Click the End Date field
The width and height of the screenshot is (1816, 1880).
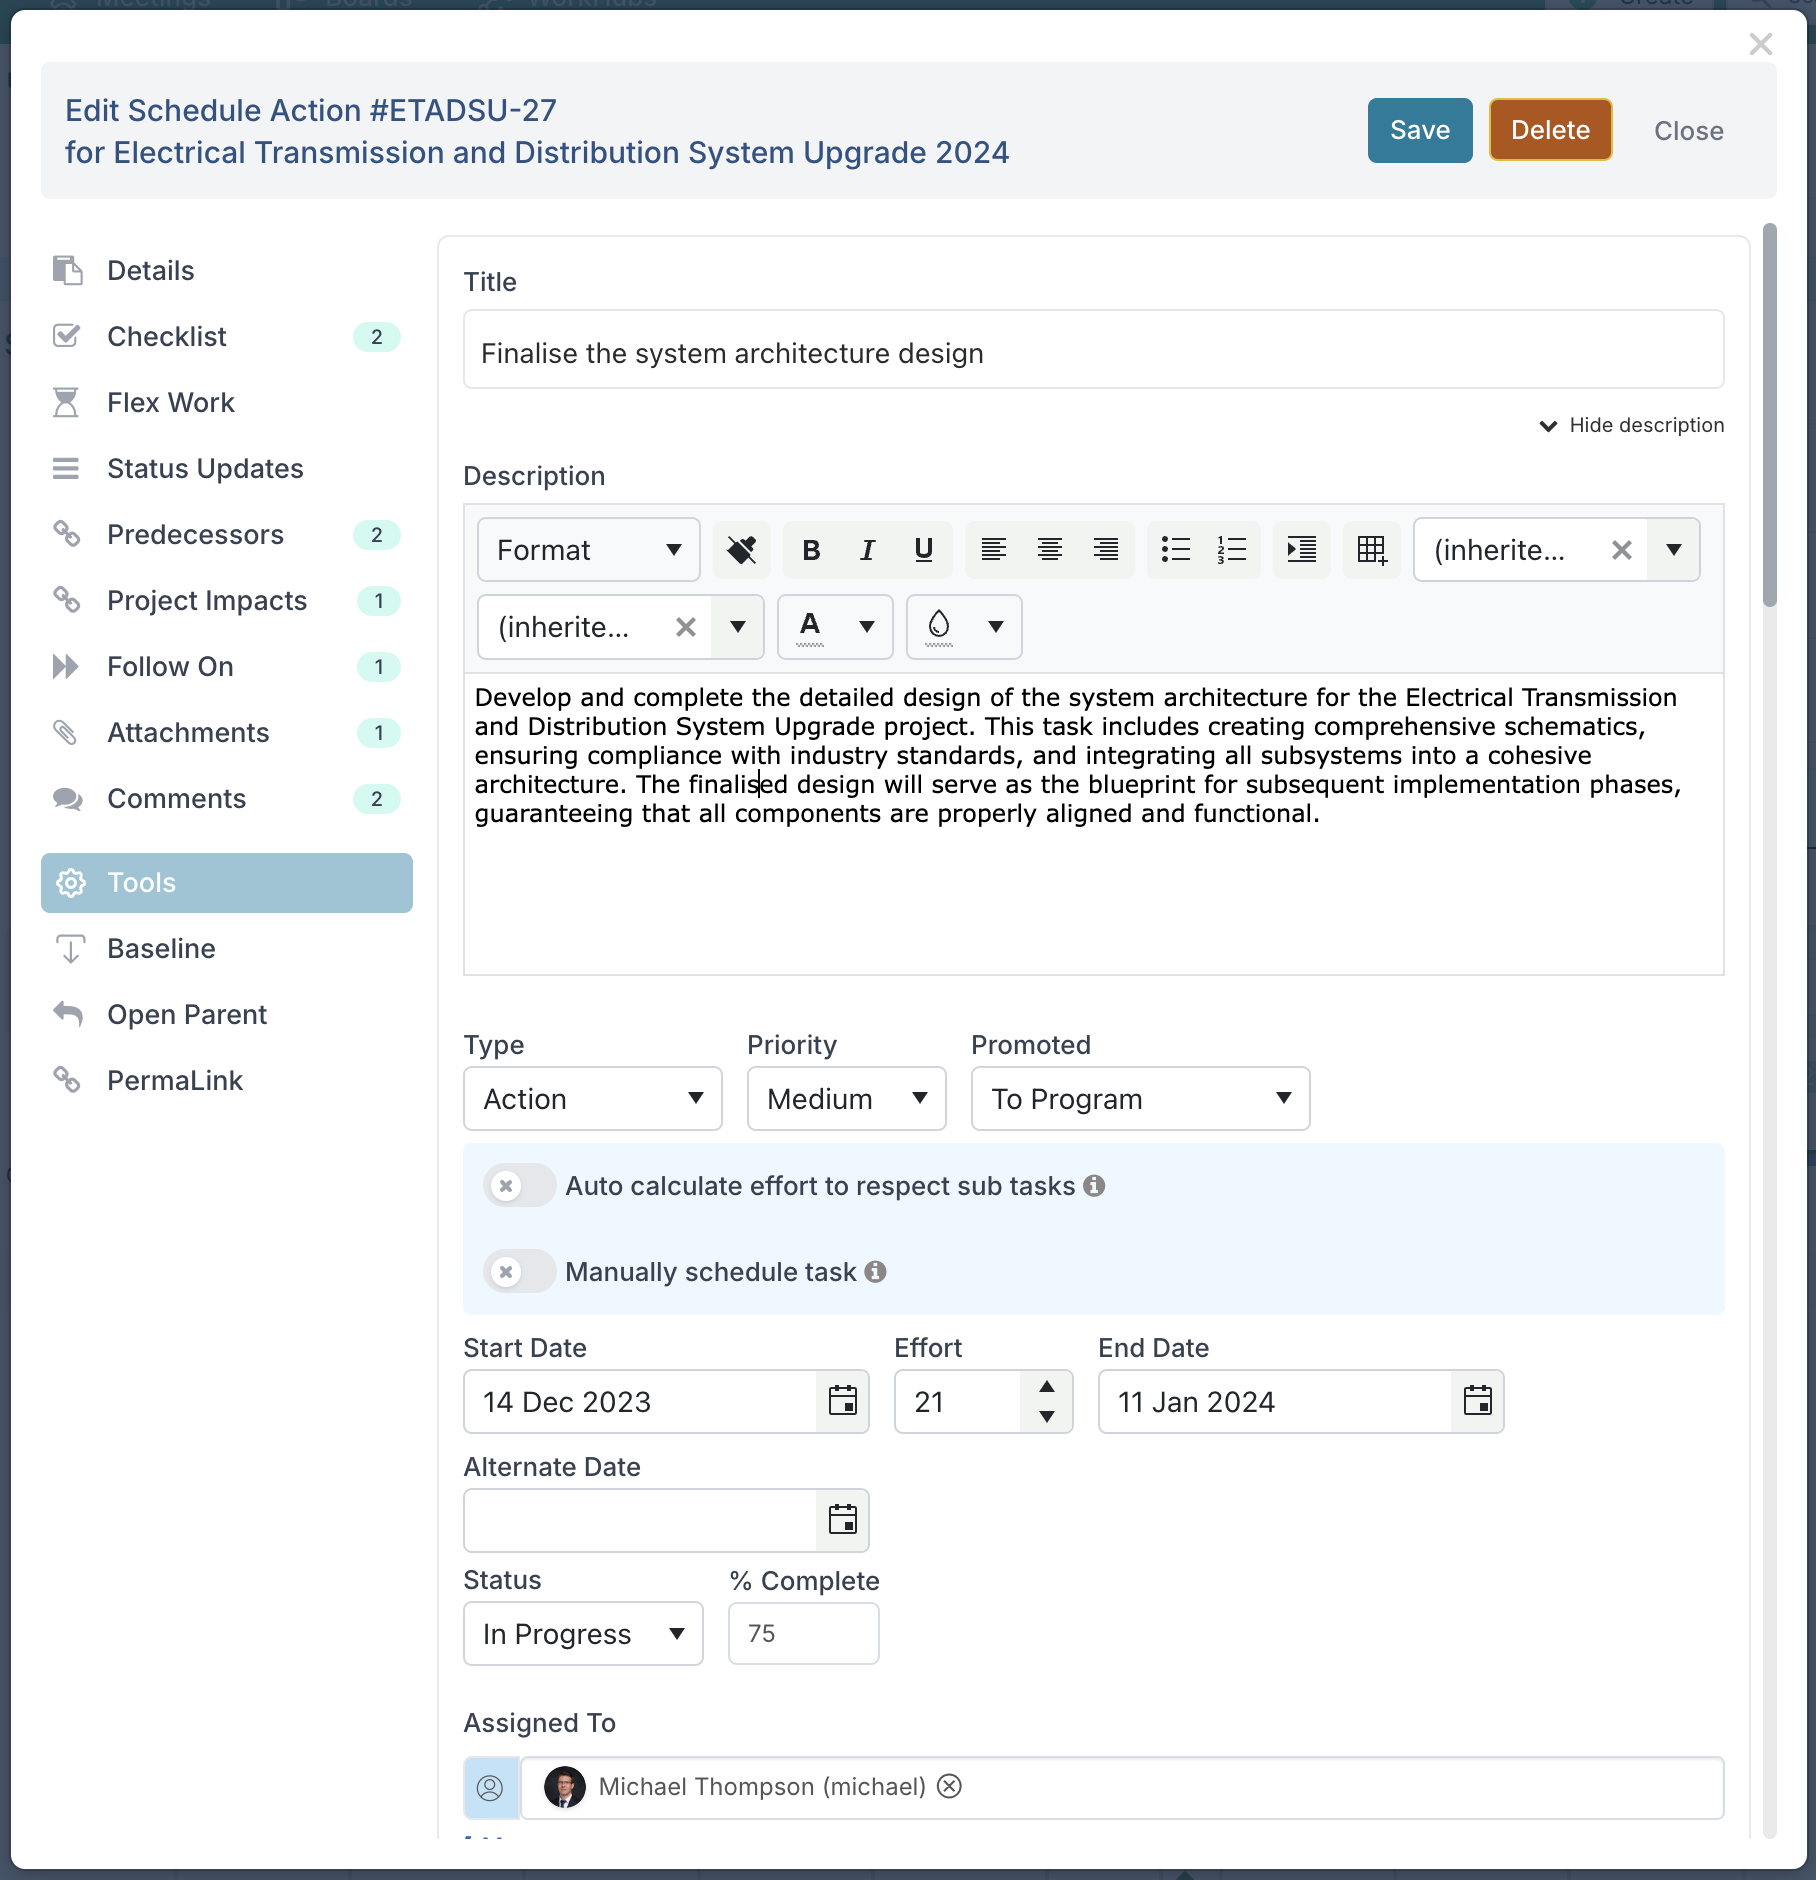(1275, 1401)
